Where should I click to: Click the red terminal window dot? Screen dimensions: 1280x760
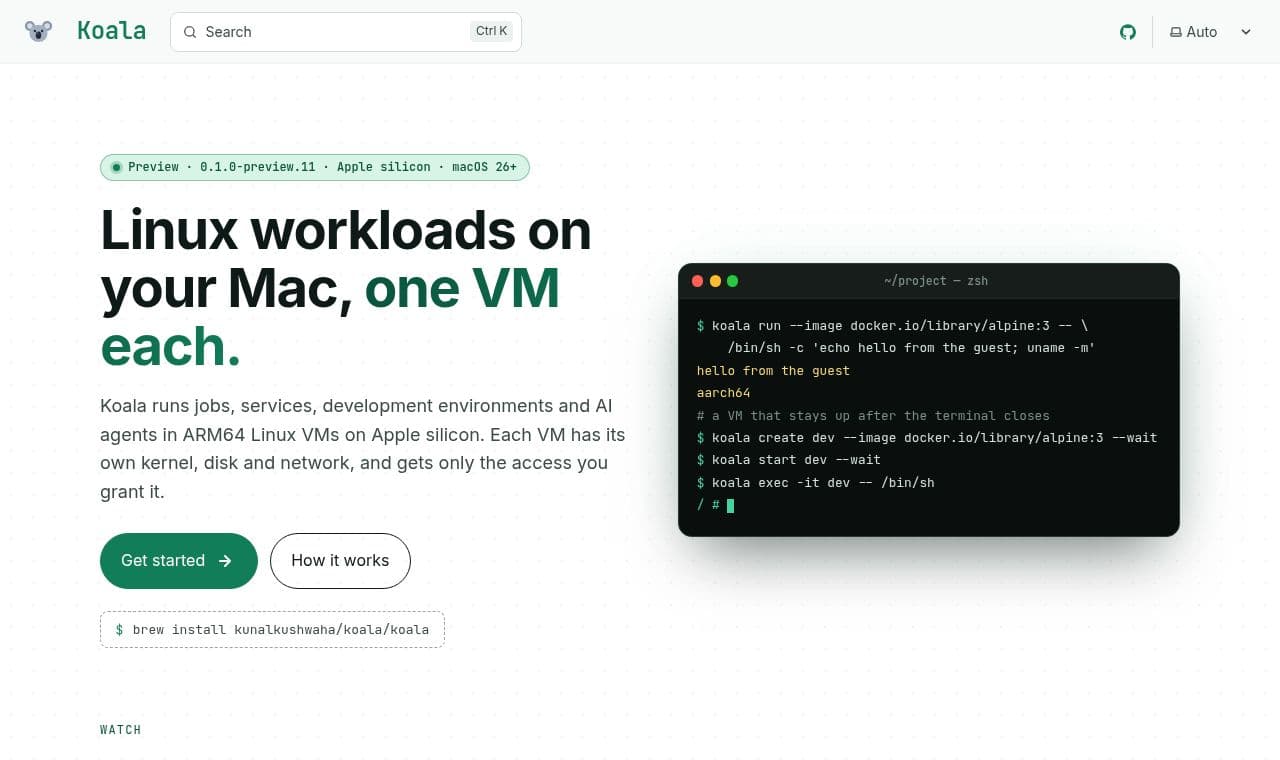tap(697, 281)
